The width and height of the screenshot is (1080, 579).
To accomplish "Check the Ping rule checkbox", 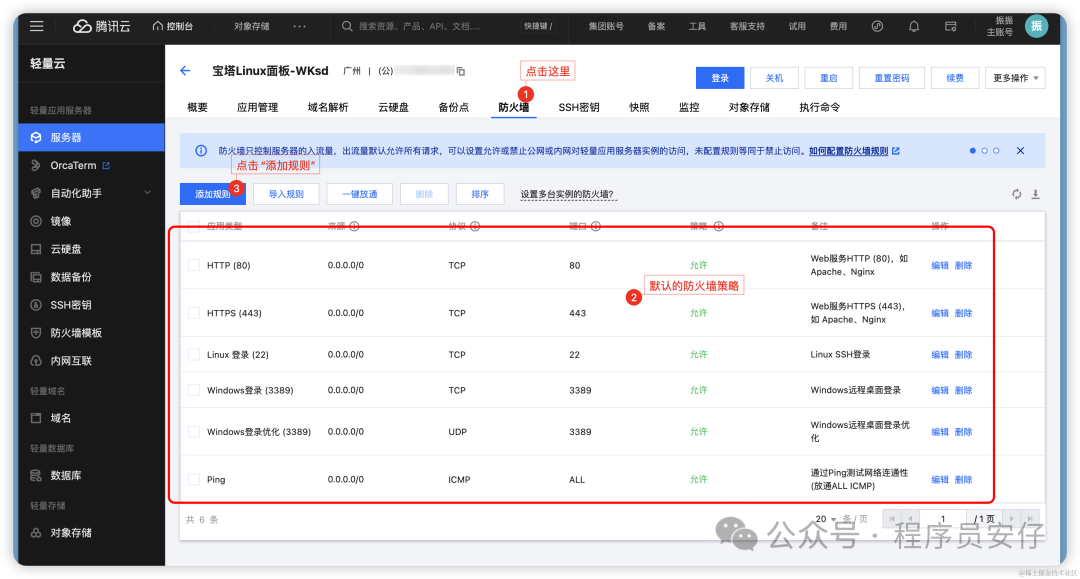I will [194, 480].
